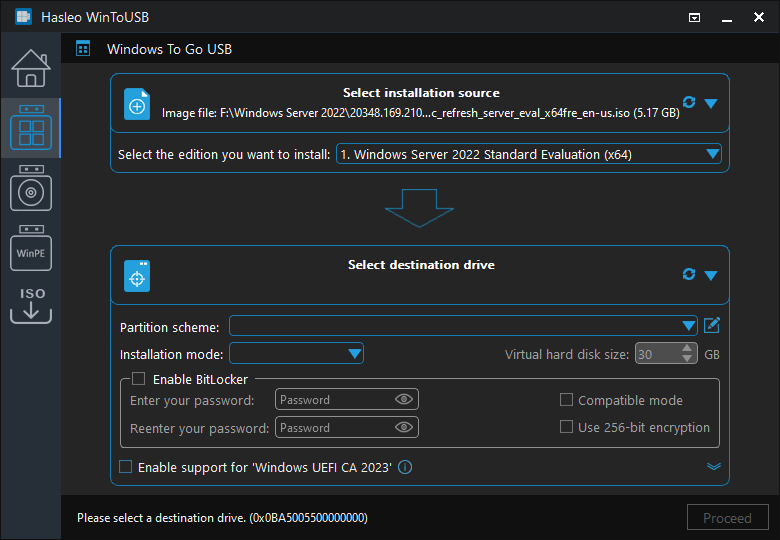Screen dimensions: 780x540
Task: Decrease virtual hard disk size with down arrow
Action: point(687,359)
